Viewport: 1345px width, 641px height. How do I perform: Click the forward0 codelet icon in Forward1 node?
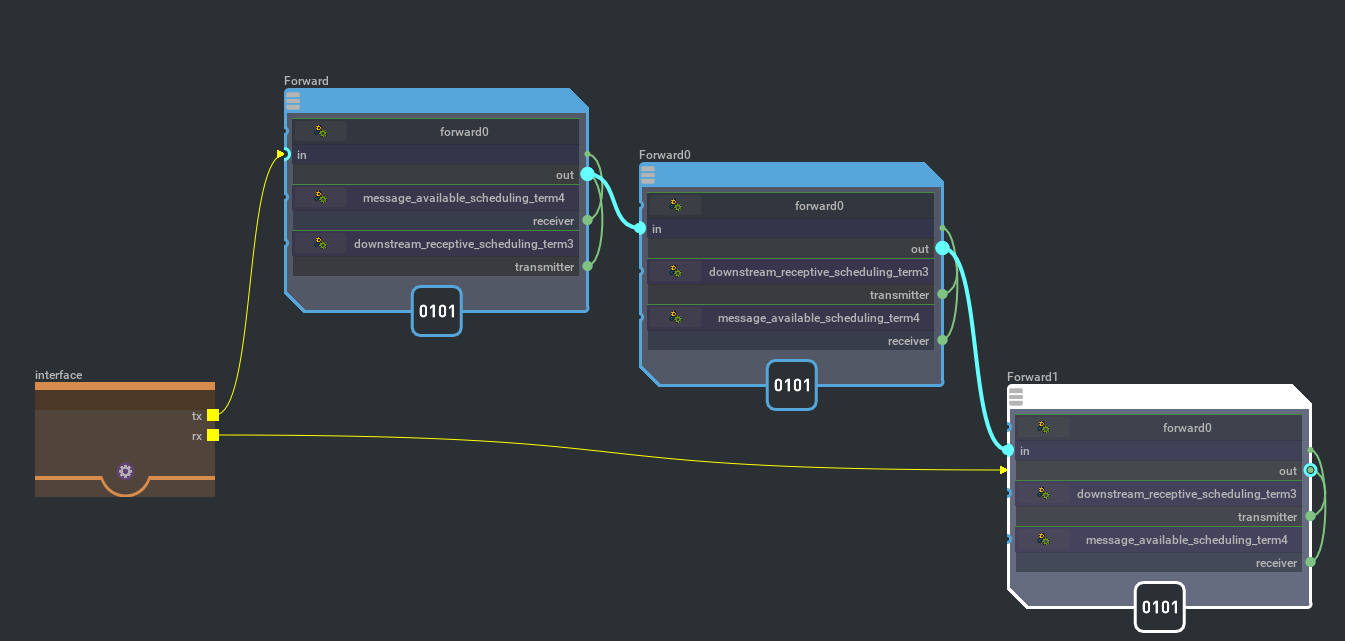tap(1043, 427)
